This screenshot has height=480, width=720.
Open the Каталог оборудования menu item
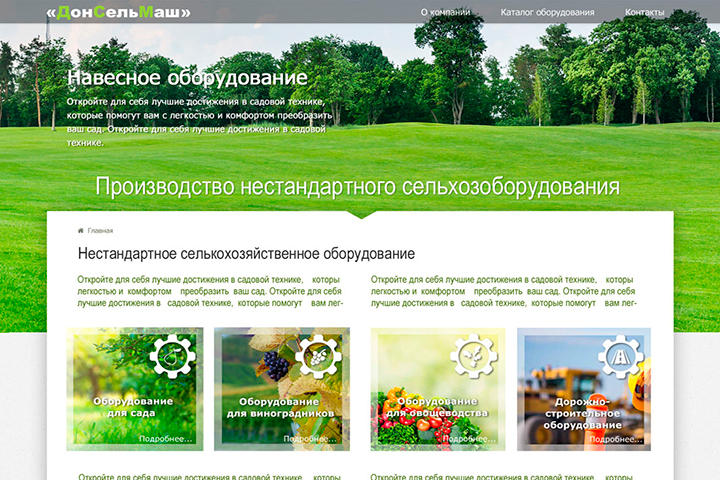coord(547,12)
